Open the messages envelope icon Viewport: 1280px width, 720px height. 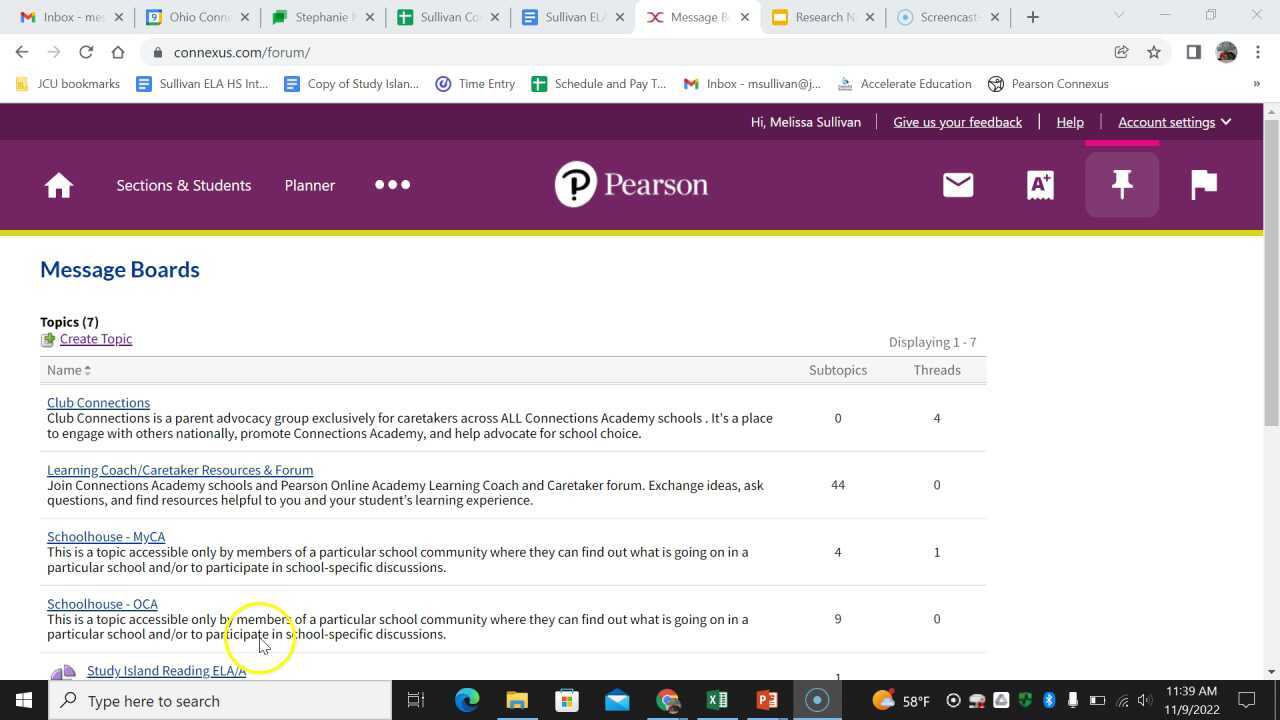957,185
